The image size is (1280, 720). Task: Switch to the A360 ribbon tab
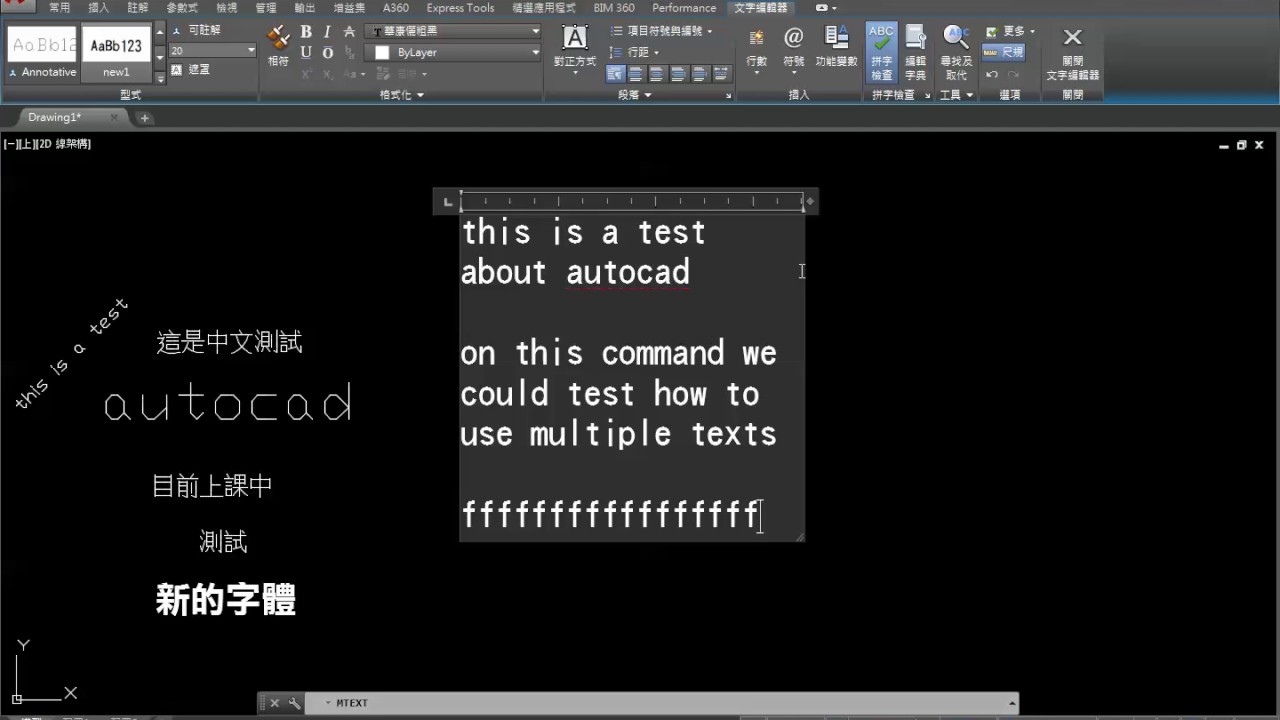click(x=396, y=7)
